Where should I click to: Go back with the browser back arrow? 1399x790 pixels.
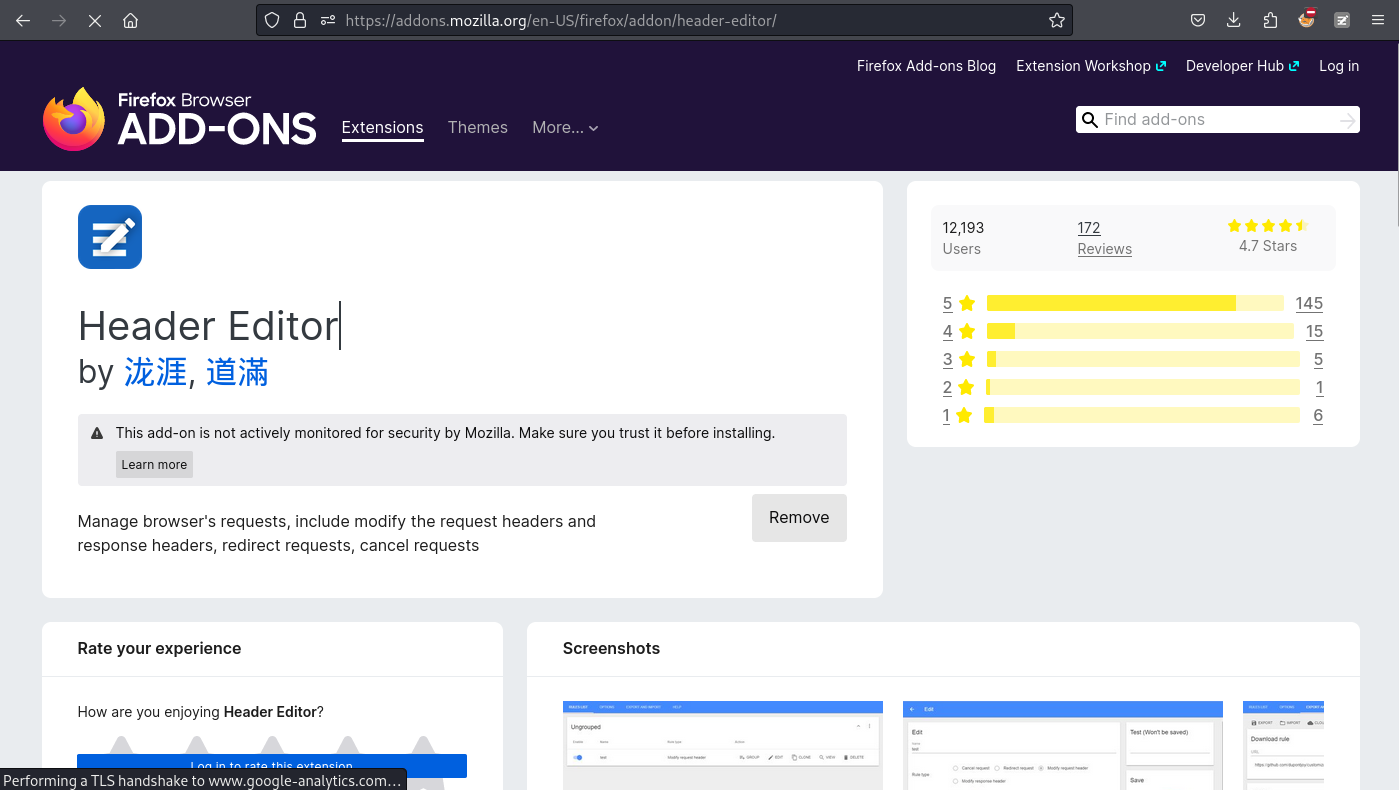[23, 20]
